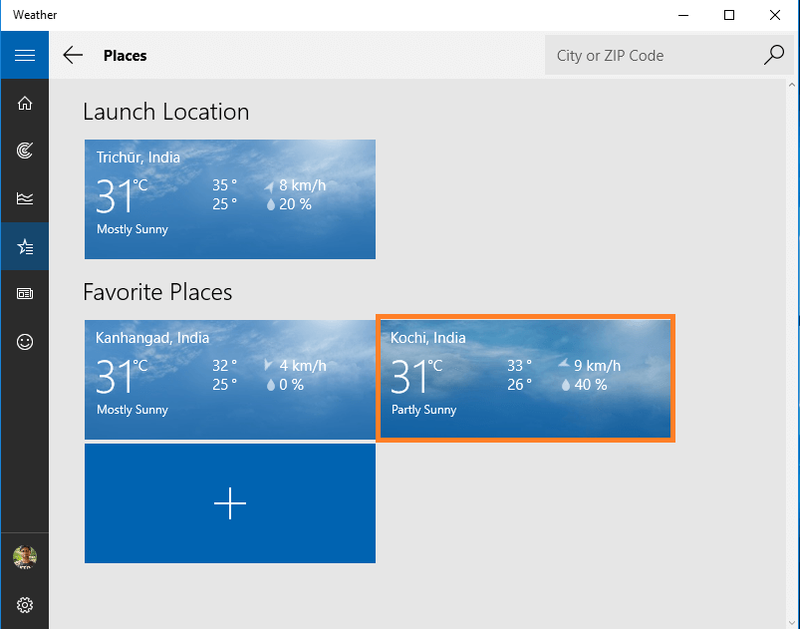Click "4 km/h" wind on Kanhangad tile

click(x=303, y=366)
